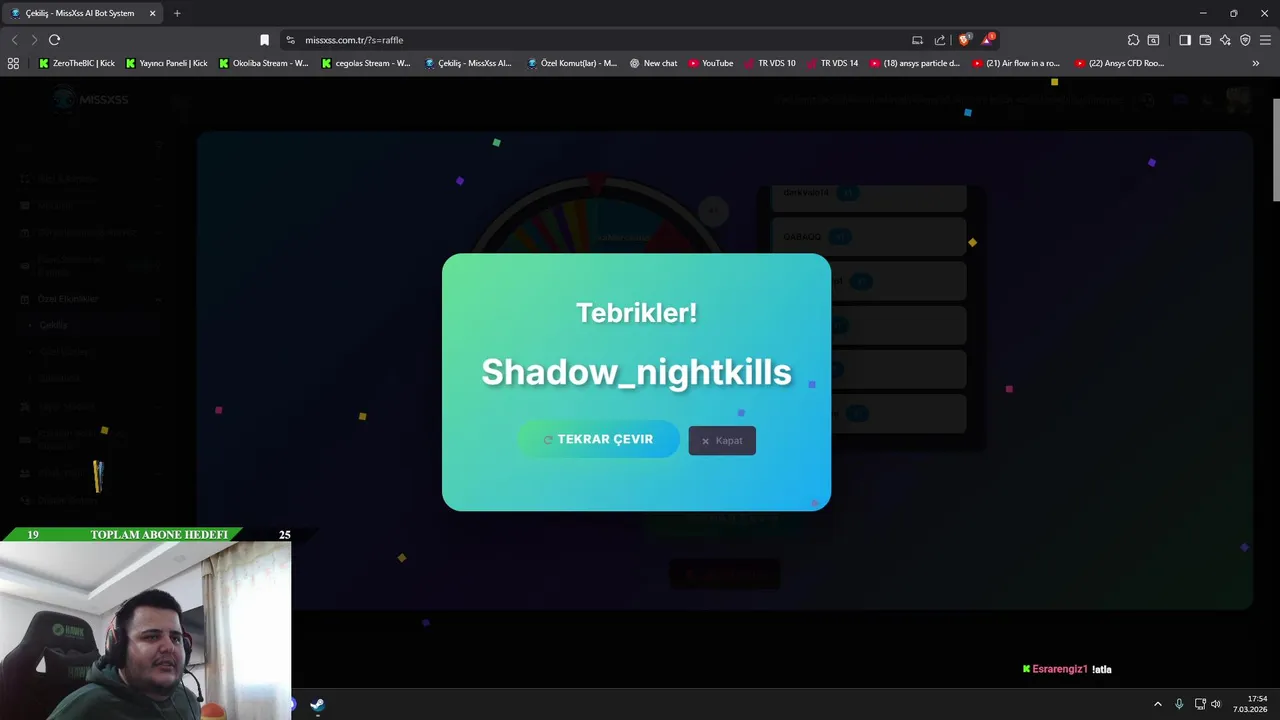1280x720 pixels.
Task: Open the volume tray icon
Action: coord(1216,704)
